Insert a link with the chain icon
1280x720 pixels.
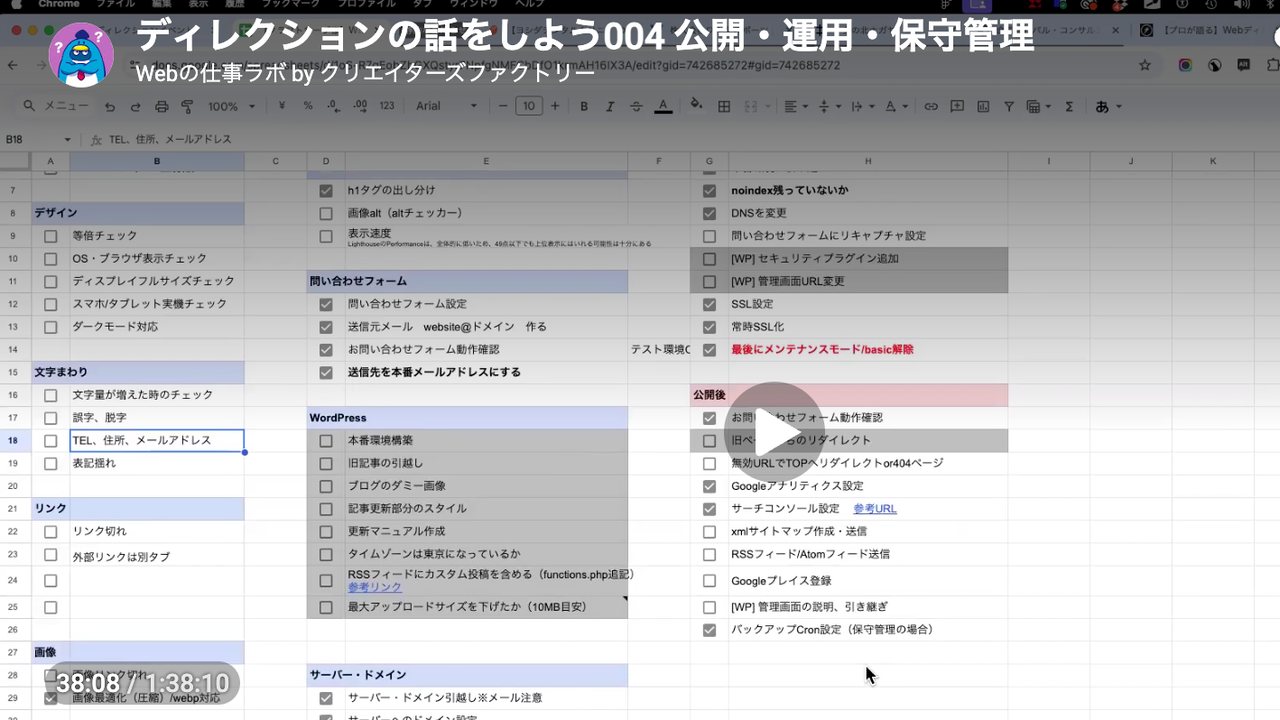931,106
